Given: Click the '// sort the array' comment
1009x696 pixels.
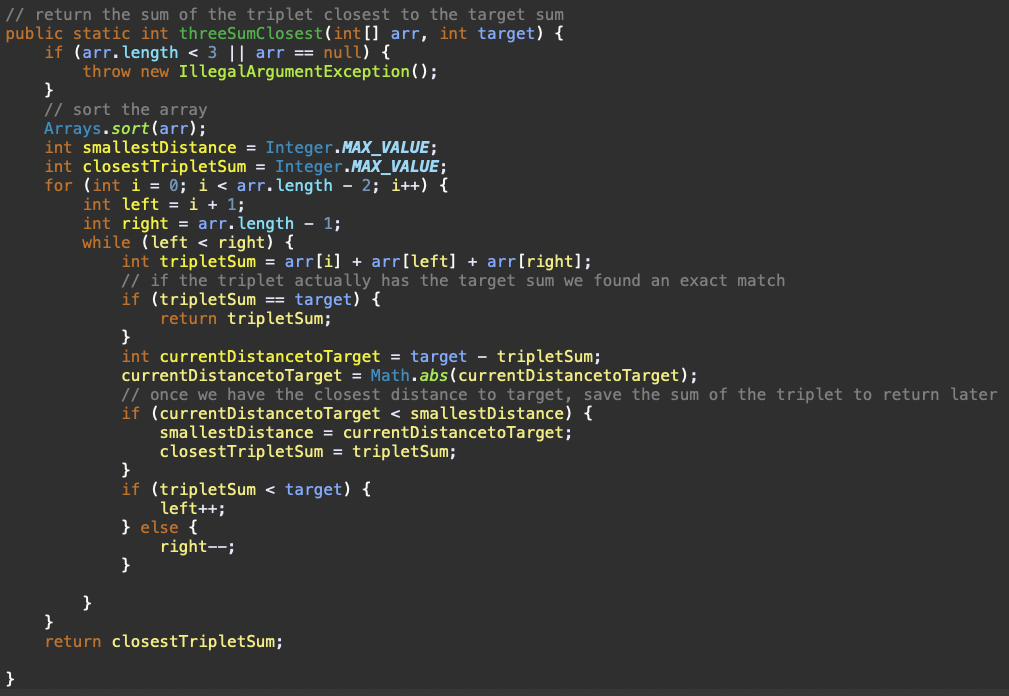Looking at the screenshot, I should [125, 109].
